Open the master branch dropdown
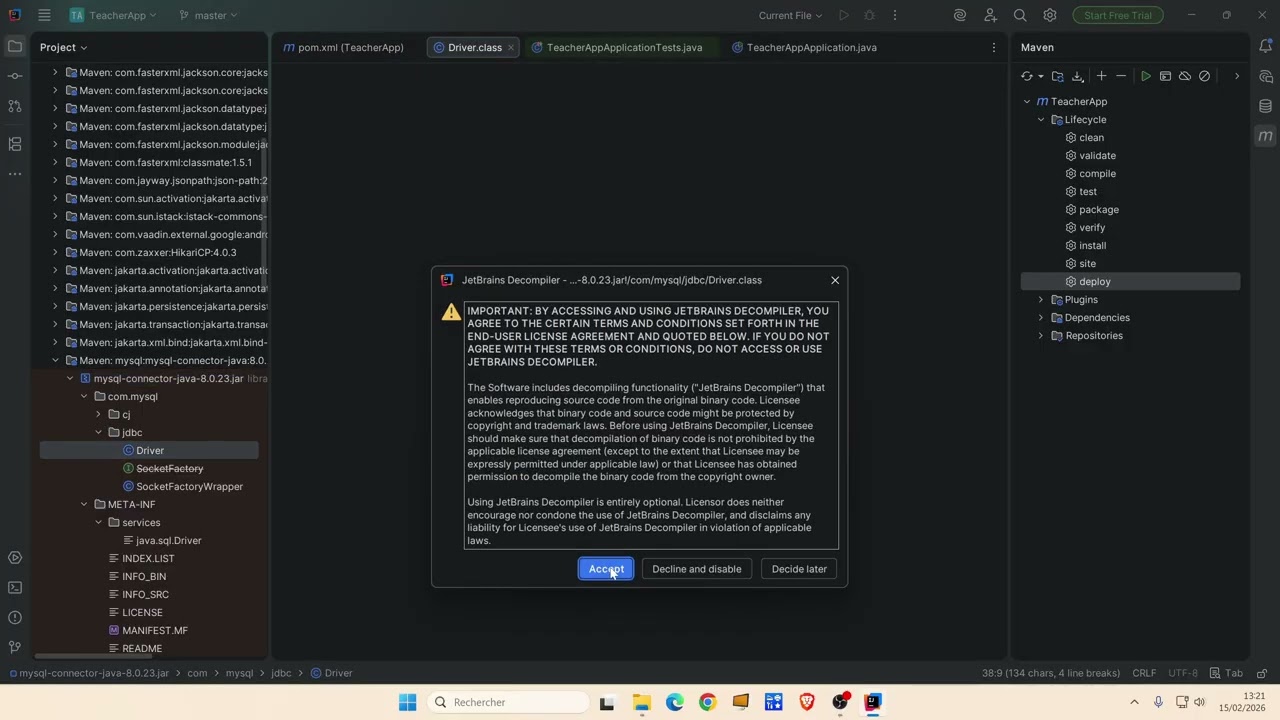 pos(208,15)
